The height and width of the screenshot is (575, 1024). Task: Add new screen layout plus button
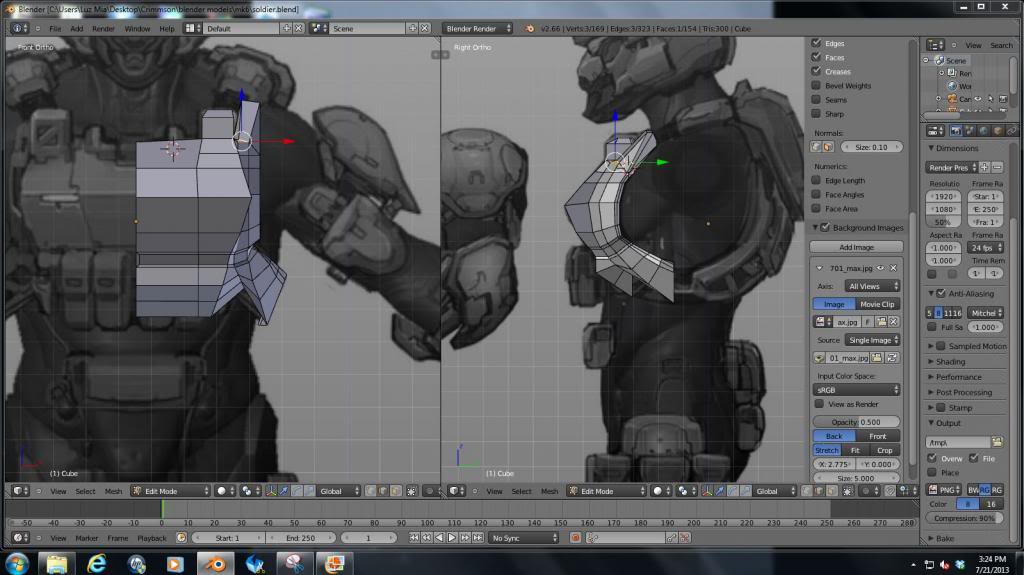(x=286, y=28)
